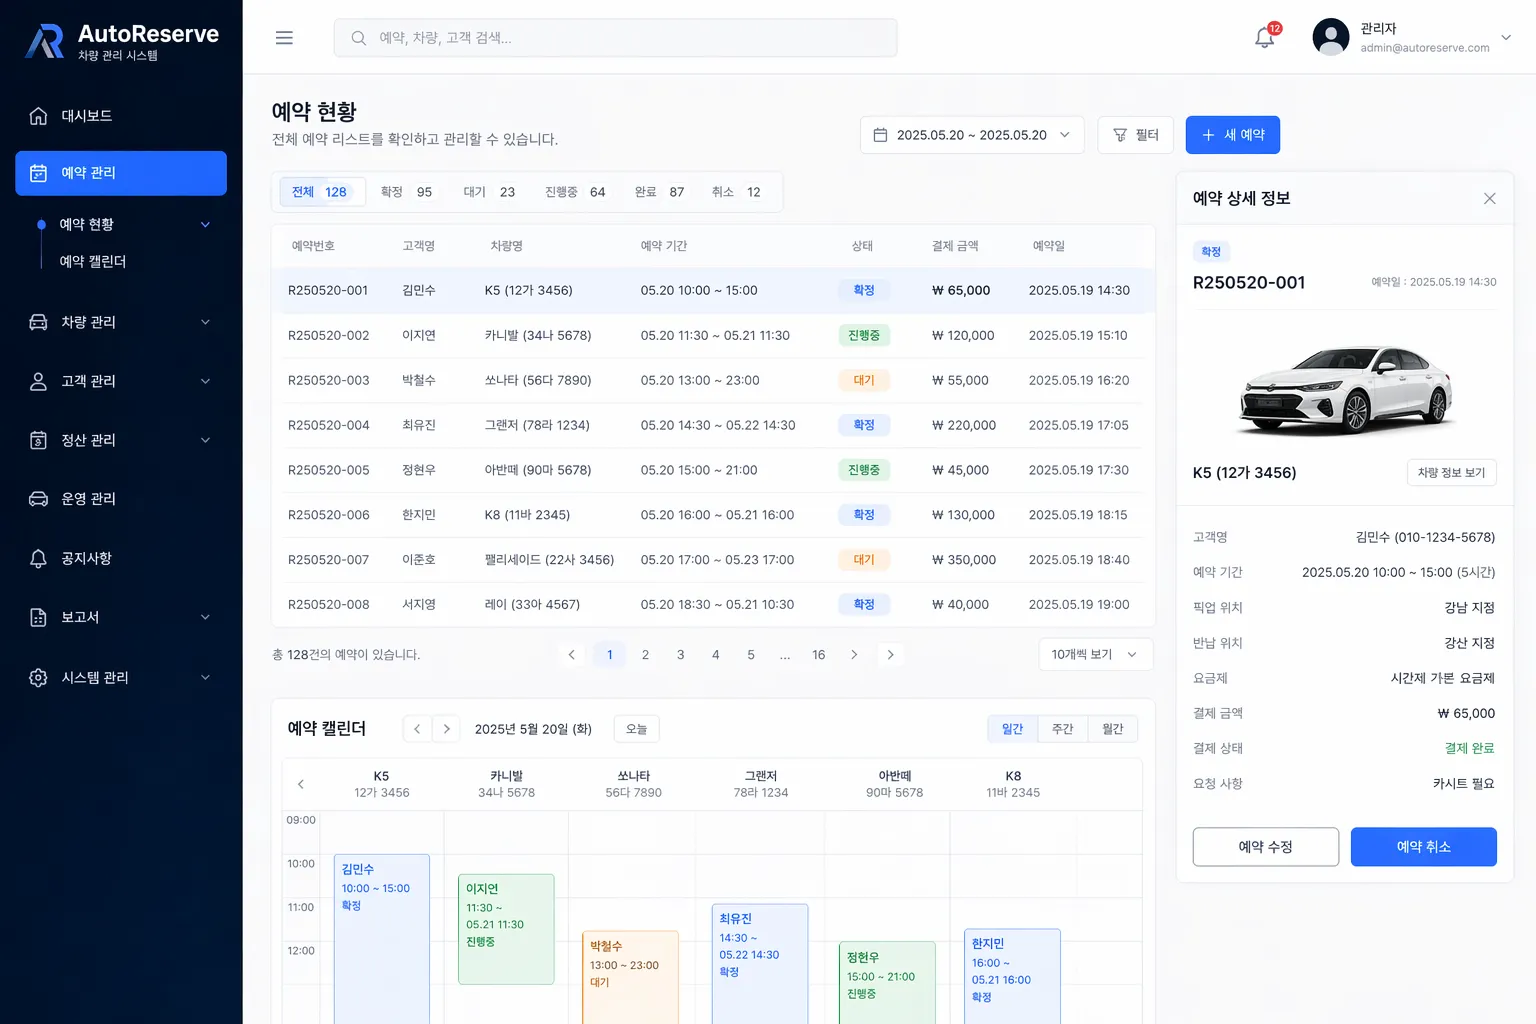Open 예약 캘린더 in the sidebar
Viewport: 1536px width, 1024px height.
point(92,262)
